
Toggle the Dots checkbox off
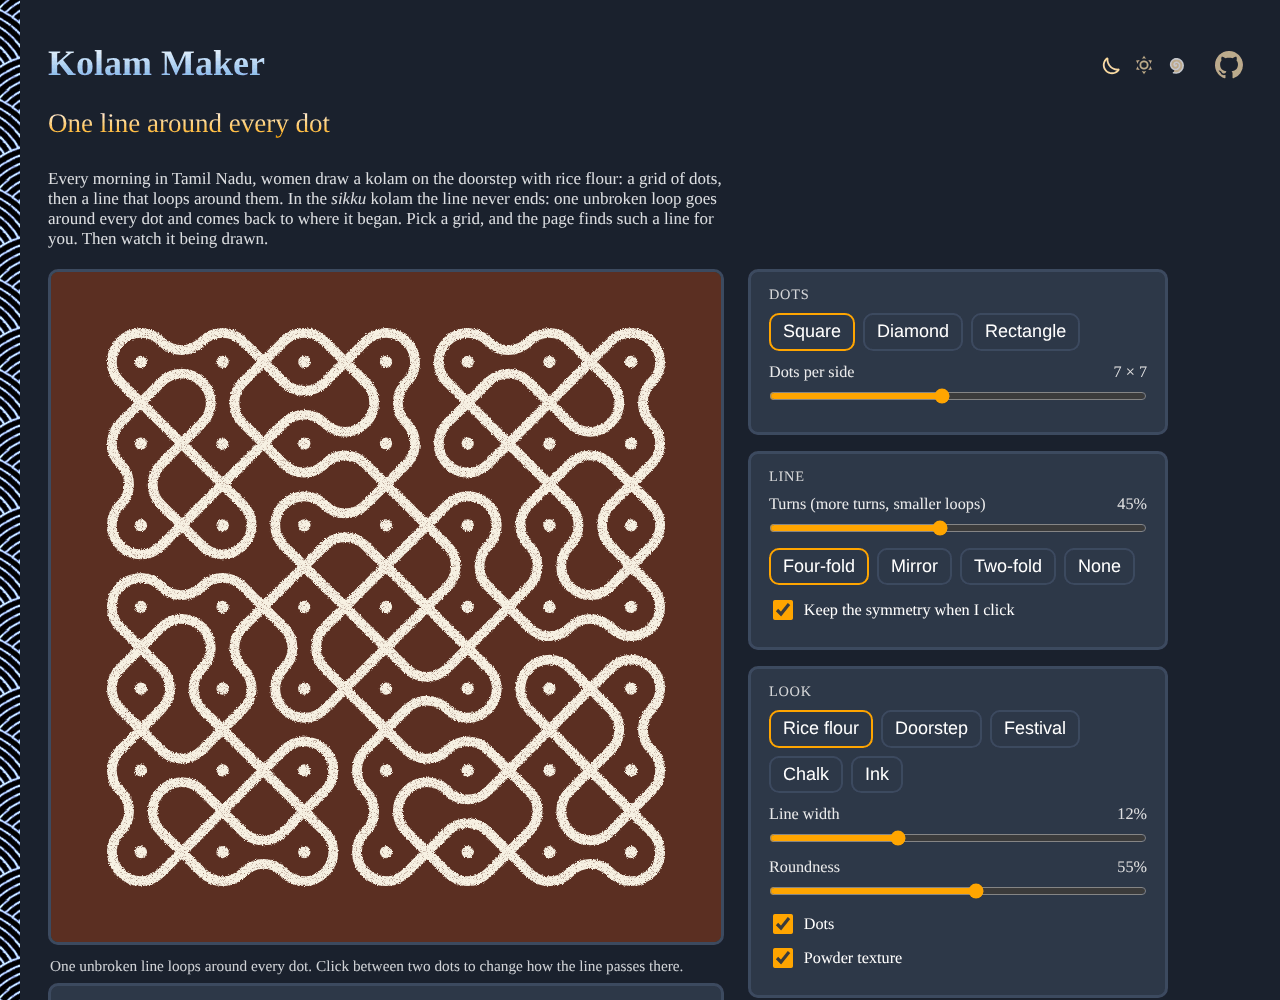pos(783,924)
